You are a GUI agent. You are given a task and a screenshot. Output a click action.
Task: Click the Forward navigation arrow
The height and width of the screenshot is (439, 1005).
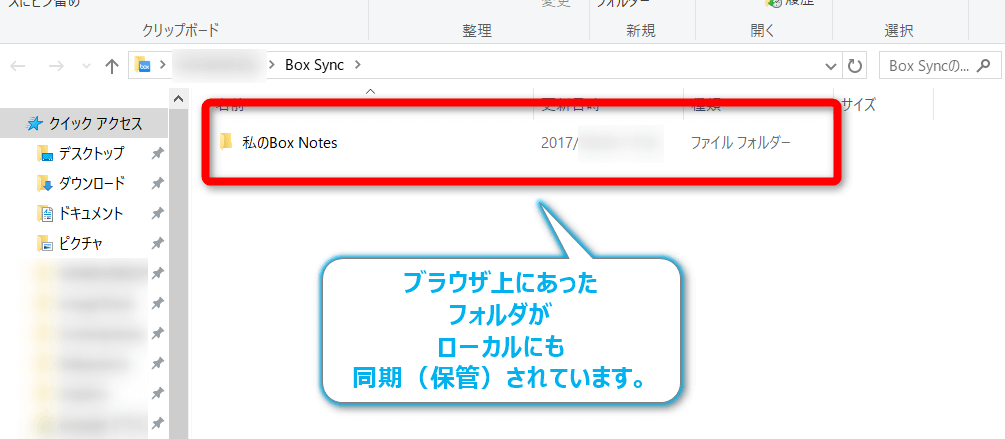tap(55, 66)
